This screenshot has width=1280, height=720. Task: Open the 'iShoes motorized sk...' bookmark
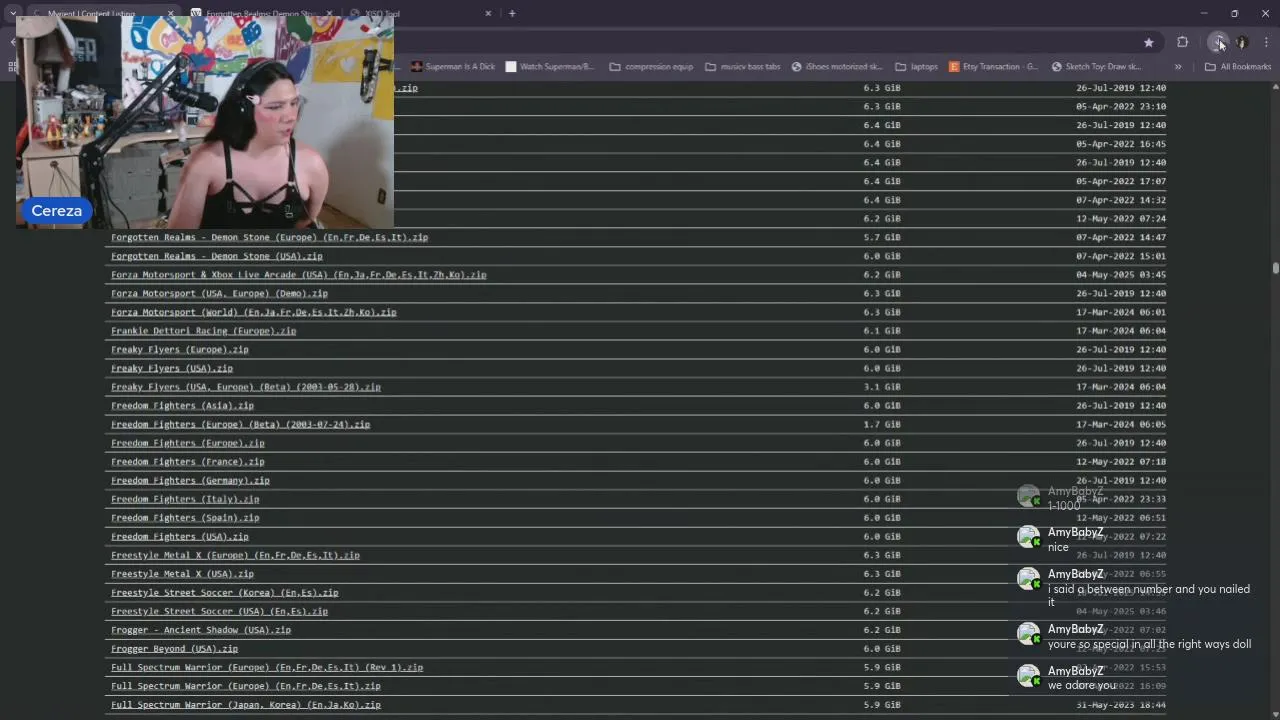coord(837,67)
